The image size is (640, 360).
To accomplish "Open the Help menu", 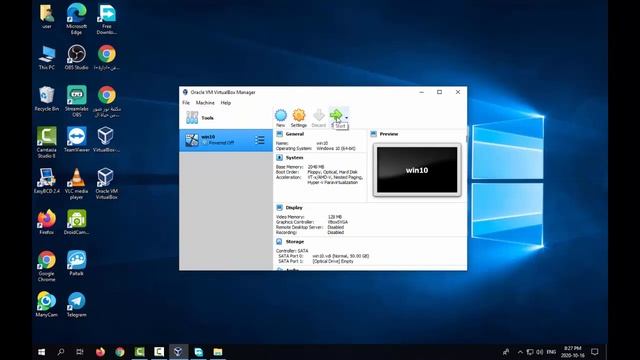I will tap(226, 103).
